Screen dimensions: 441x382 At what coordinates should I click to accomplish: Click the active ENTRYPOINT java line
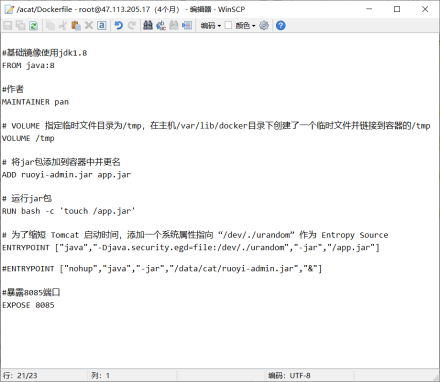191,247
